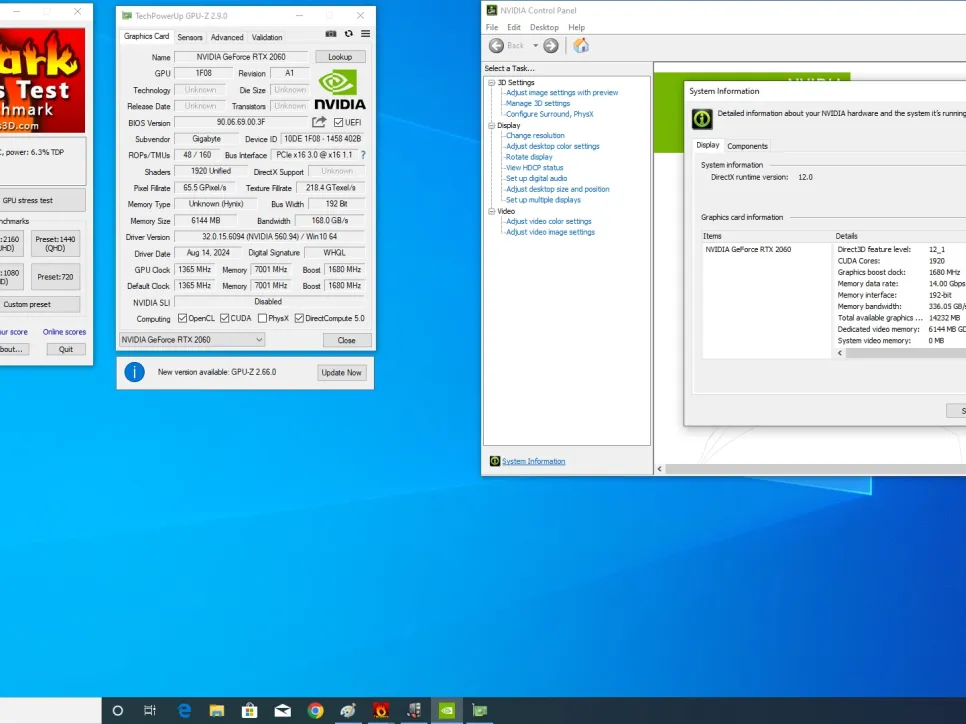Click the blue info icon in update notice
The width and height of the screenshot is (966, 724).
134,372
